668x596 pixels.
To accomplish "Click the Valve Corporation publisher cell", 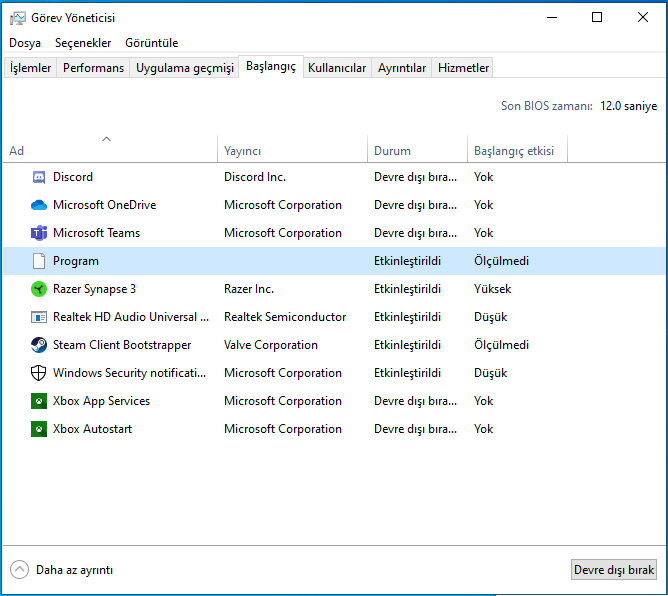I will click(271, 345).
